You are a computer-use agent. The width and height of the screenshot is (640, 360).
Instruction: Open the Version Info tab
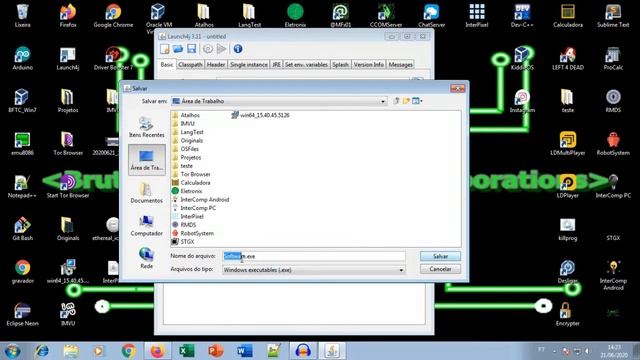click(x=369, y=64)
